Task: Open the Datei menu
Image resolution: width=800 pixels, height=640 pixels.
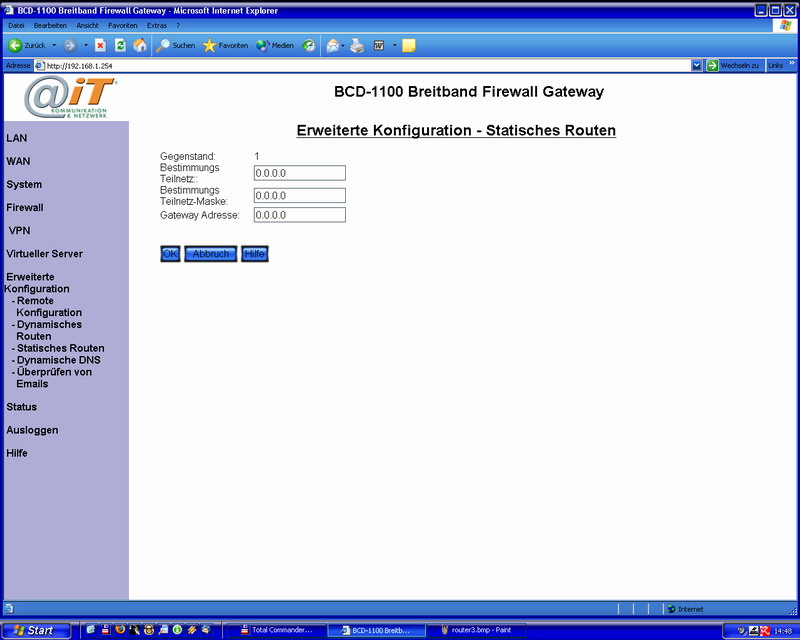Action: pos(16,25)
